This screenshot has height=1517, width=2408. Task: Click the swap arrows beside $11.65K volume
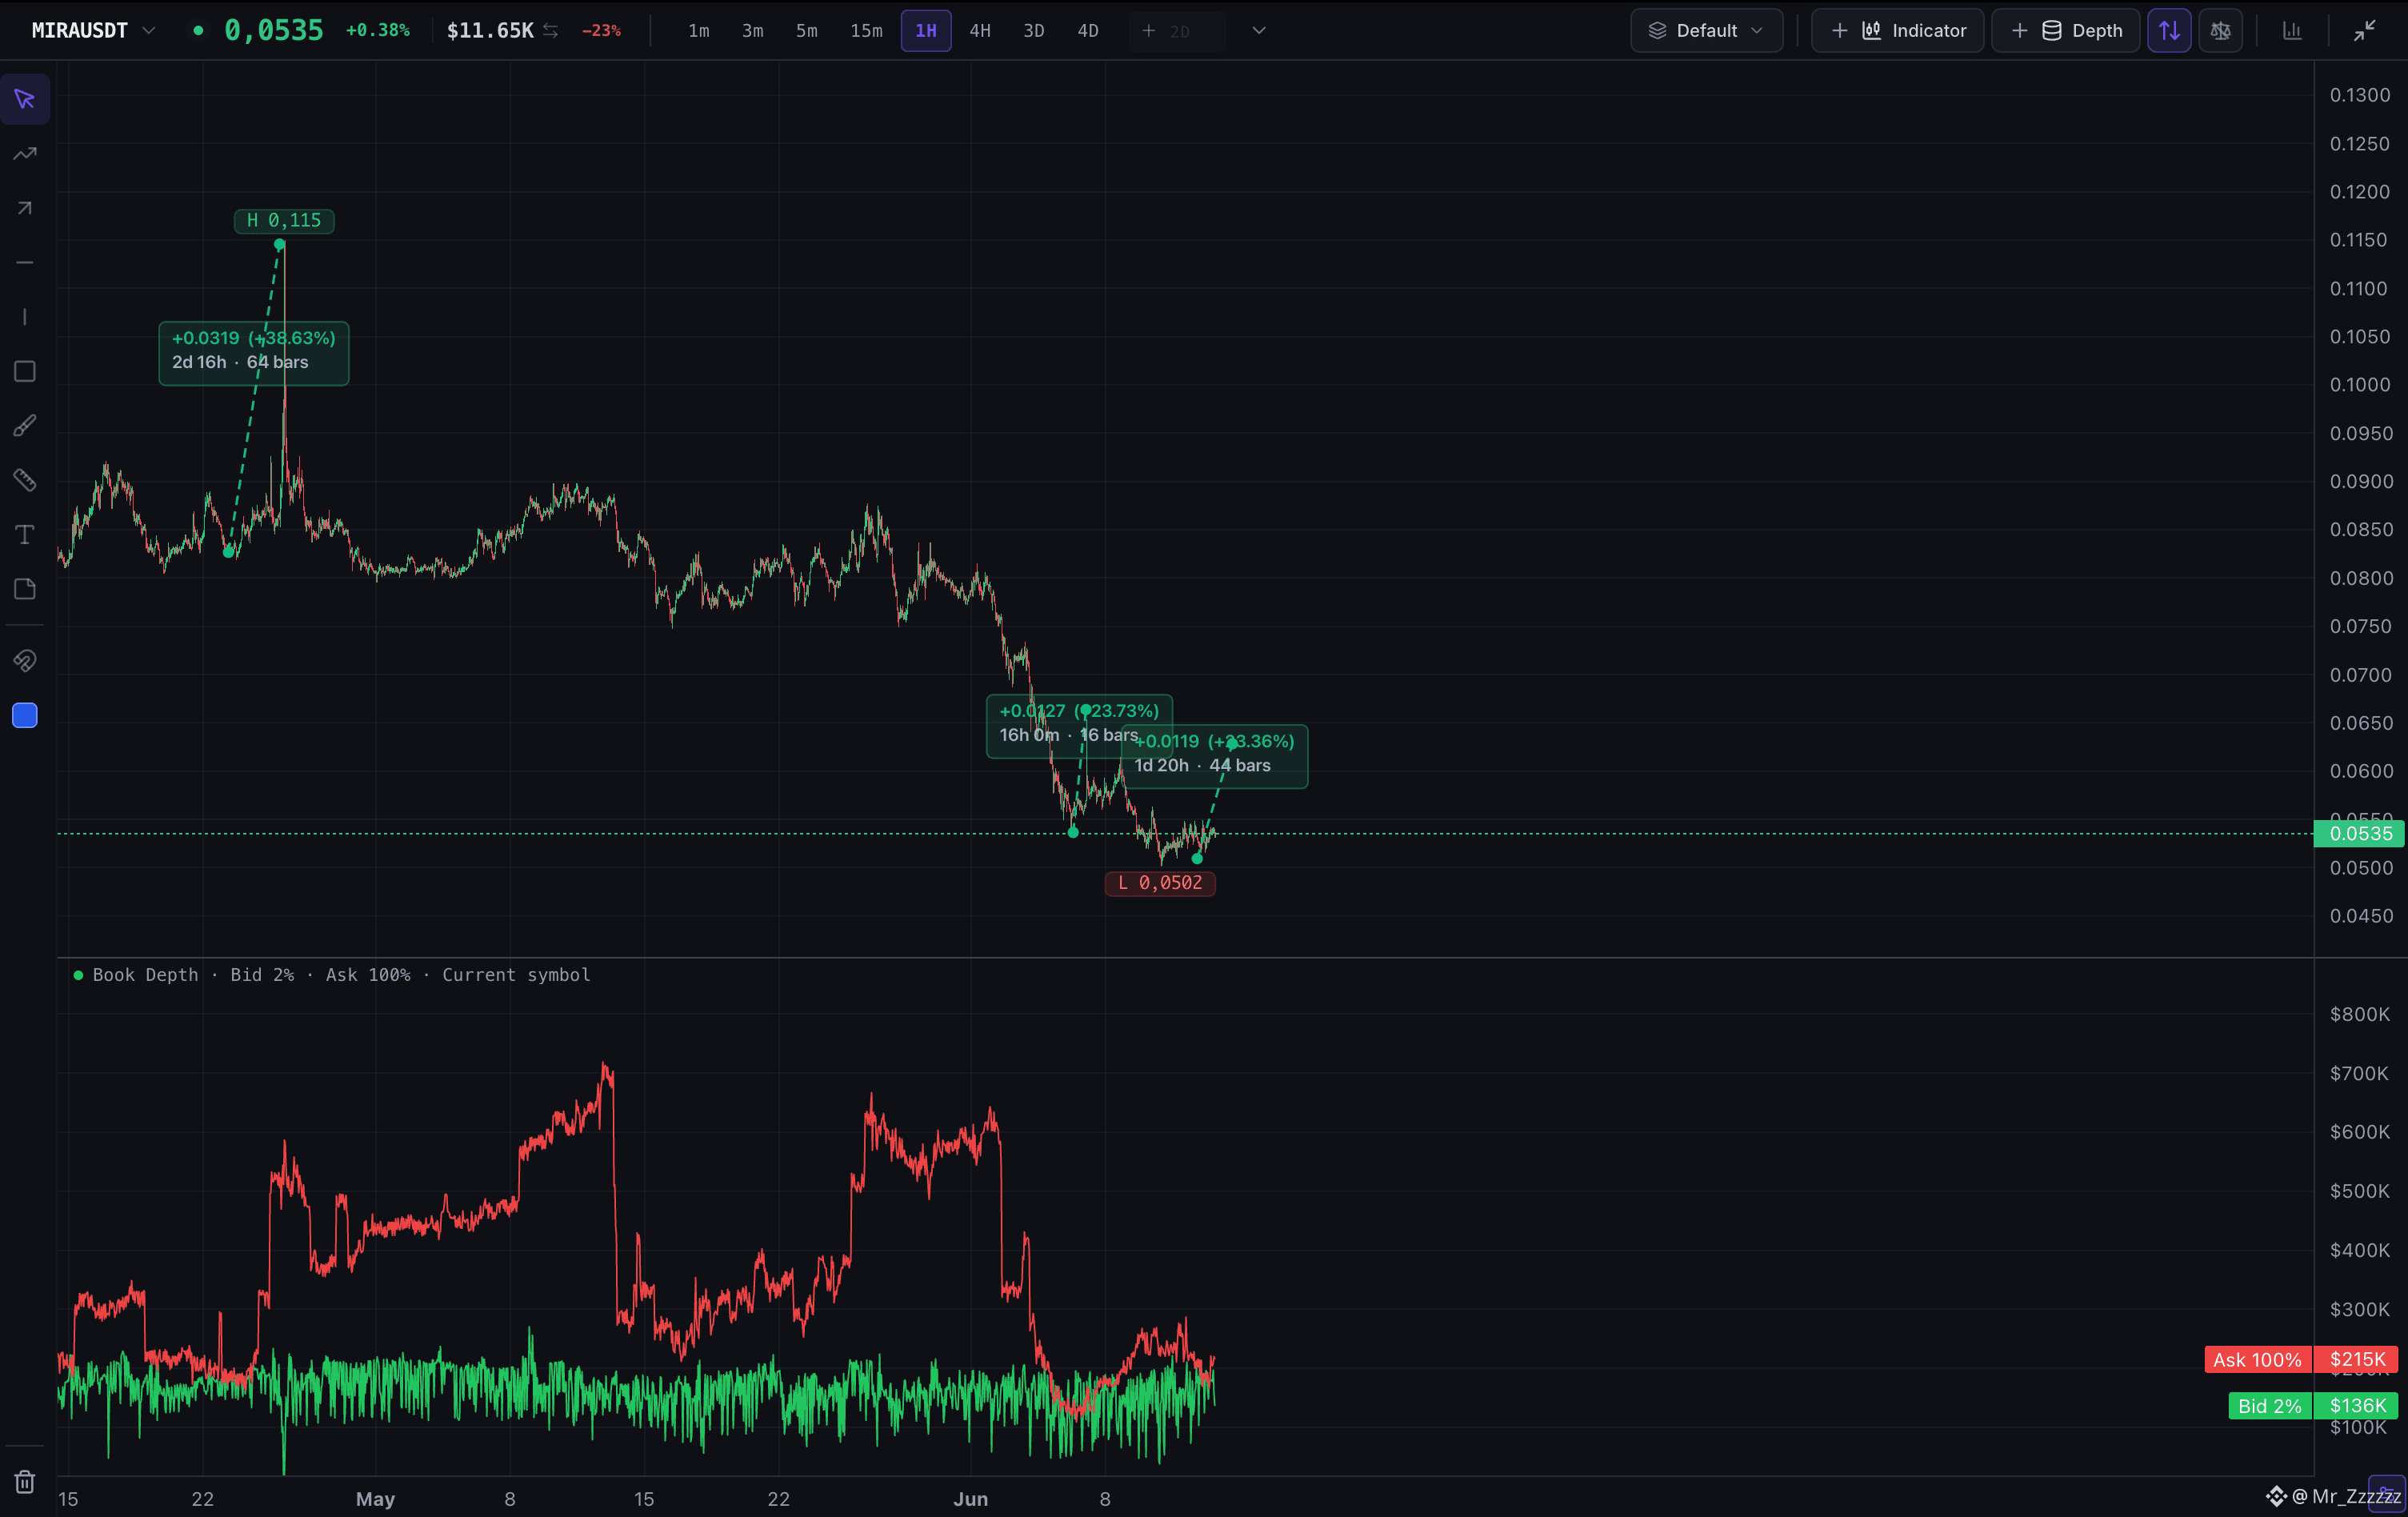(x=551, y=31)
